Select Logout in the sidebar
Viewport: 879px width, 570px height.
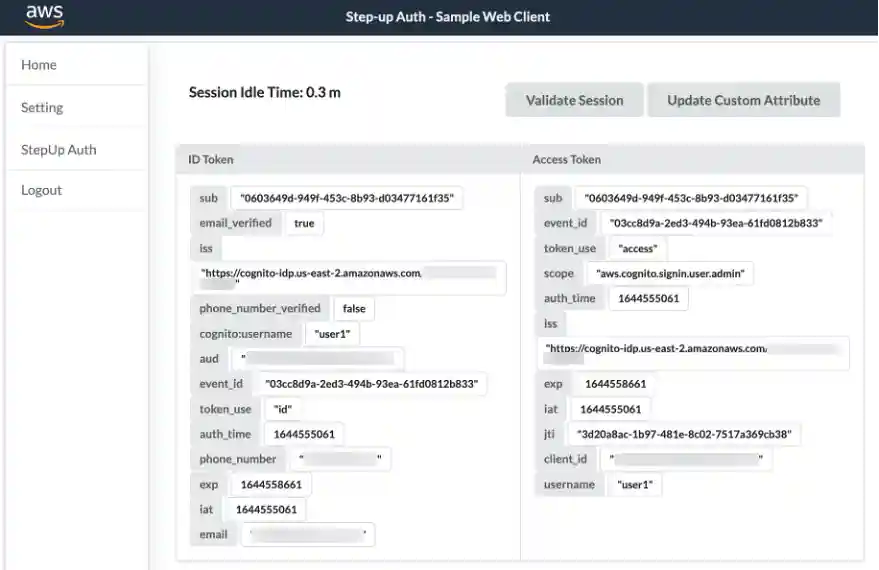click(77, 190)
